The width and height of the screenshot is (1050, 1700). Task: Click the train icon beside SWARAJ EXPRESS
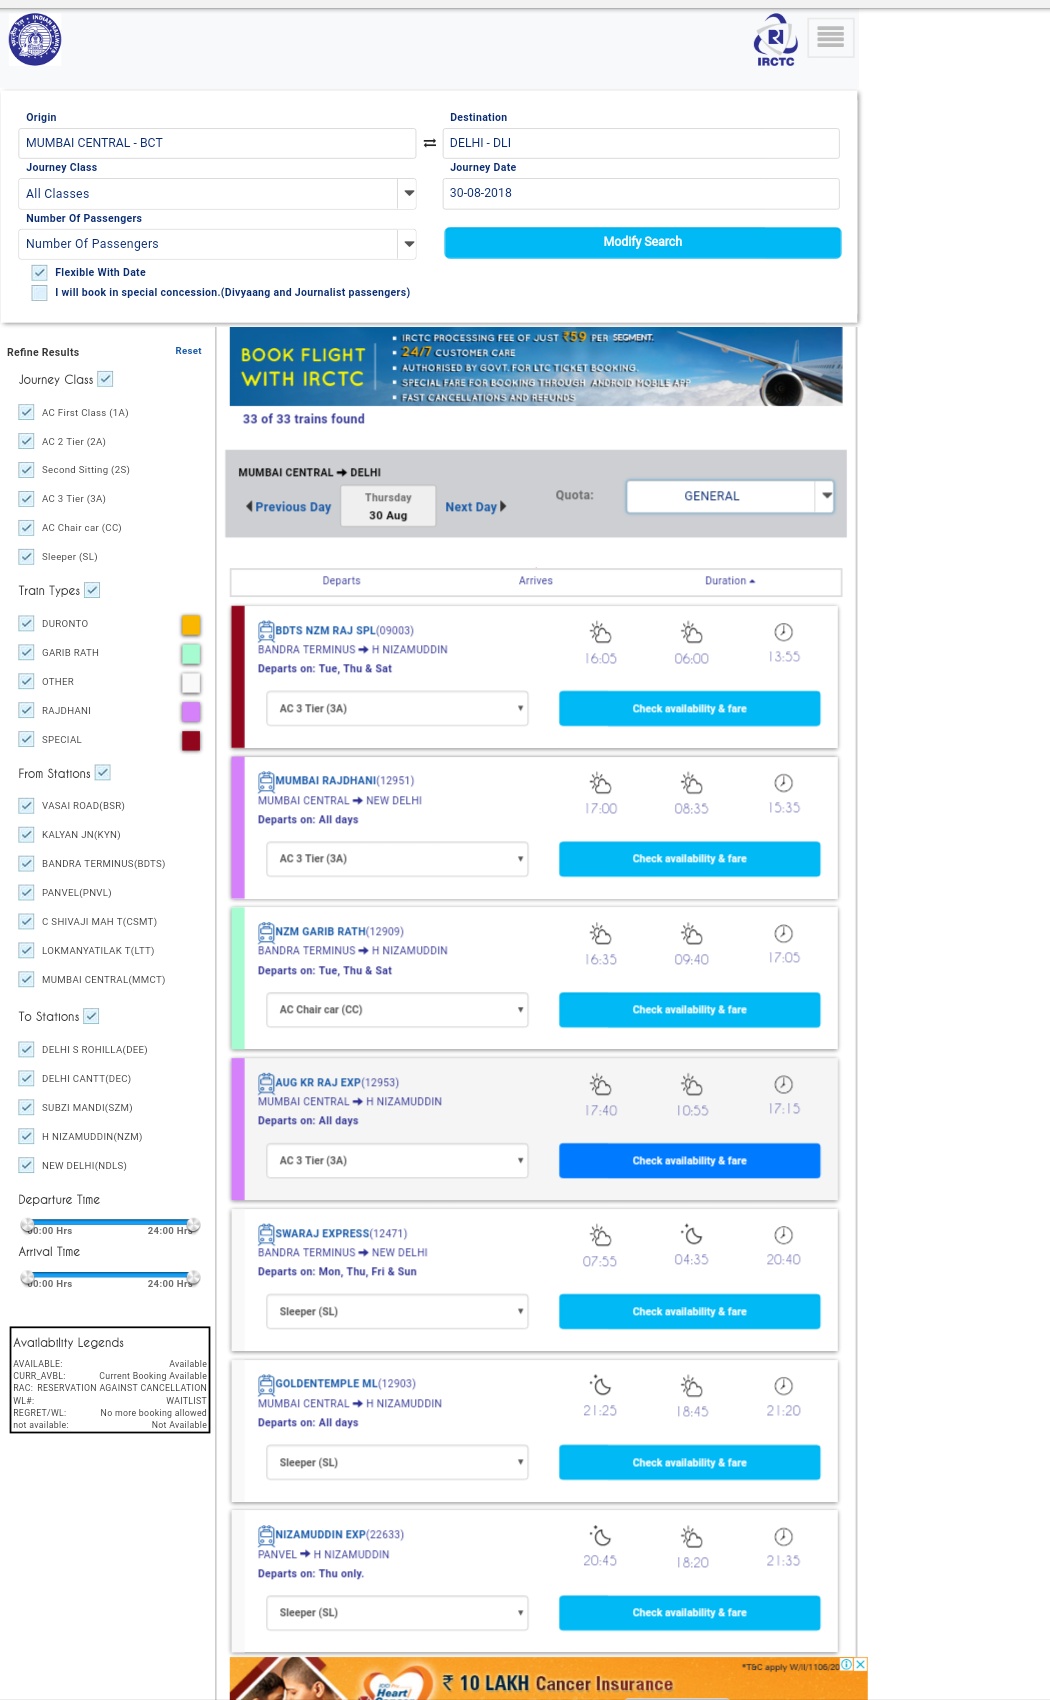tap(266, 1233)
